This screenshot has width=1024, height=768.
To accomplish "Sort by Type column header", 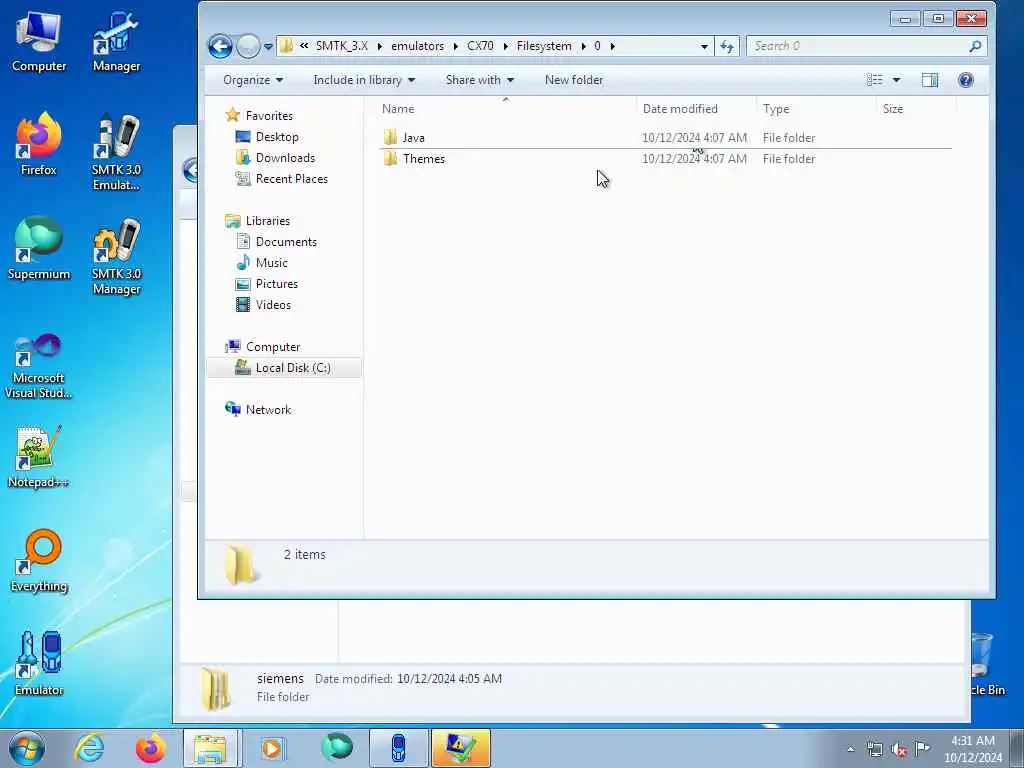I will [816, 108].
